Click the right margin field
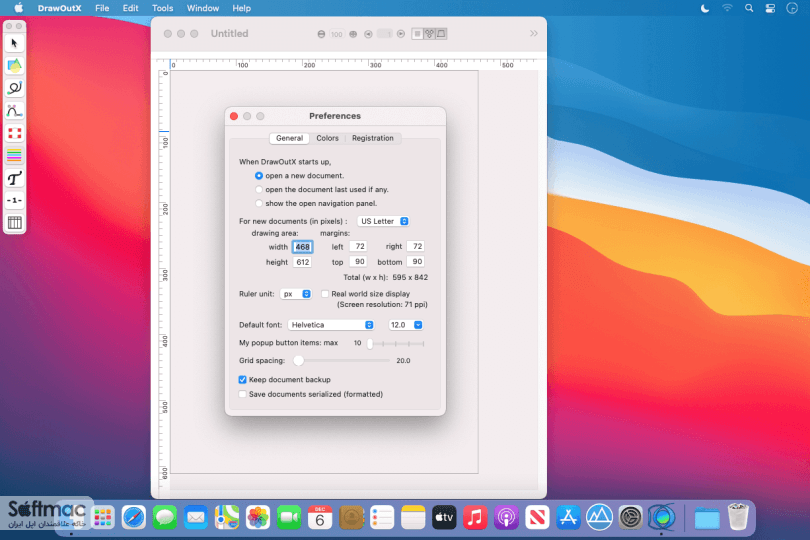 tap(416, 246)
